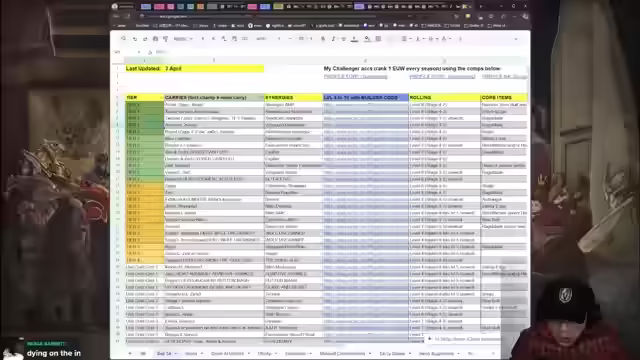Open the fill color picker
Image resolution: width=640 pixels, height=360 pixels.
[x=367, y=39]
